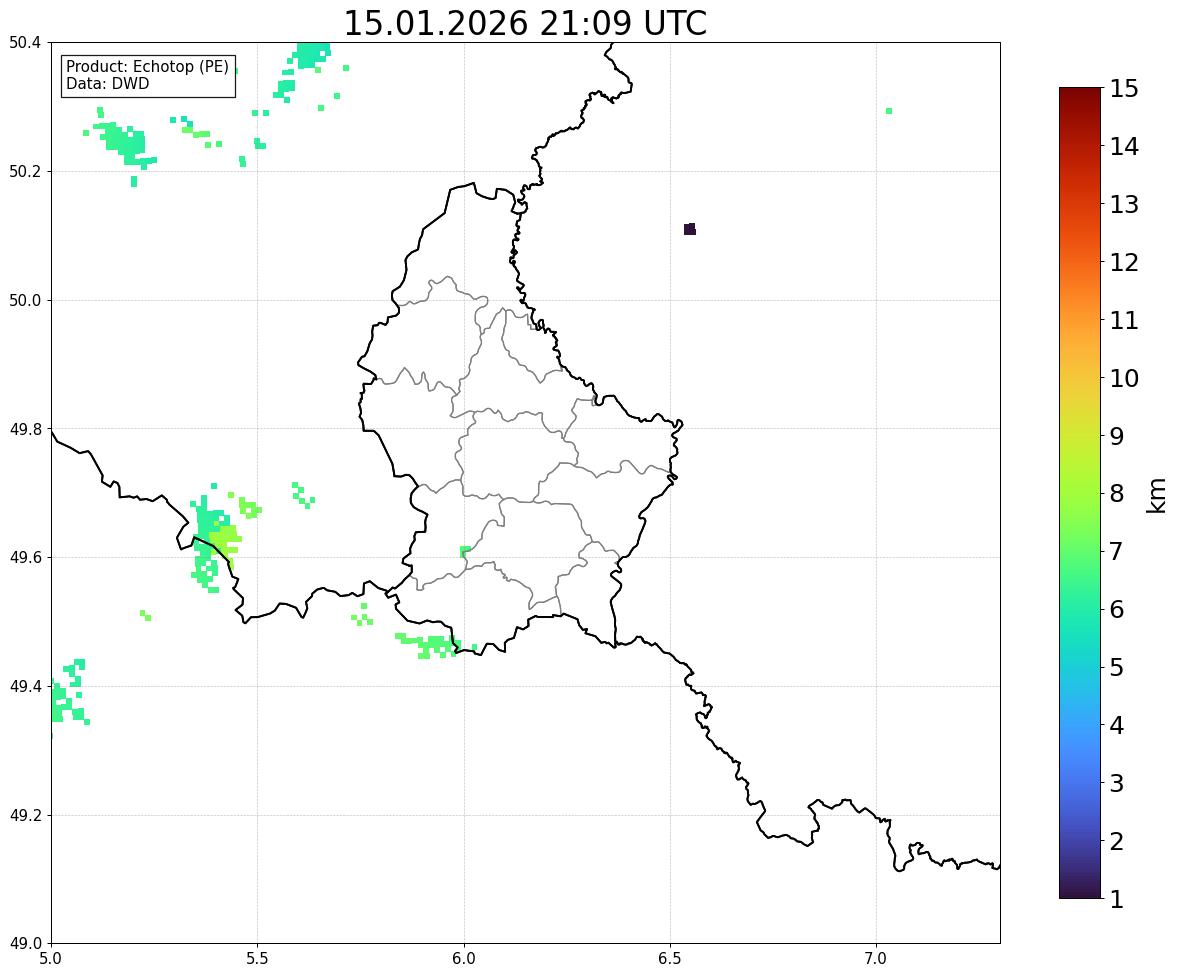Screen dimensions: 1178x976
Task: Click the colorbar tick label 11
Action: pos(1124,320)
